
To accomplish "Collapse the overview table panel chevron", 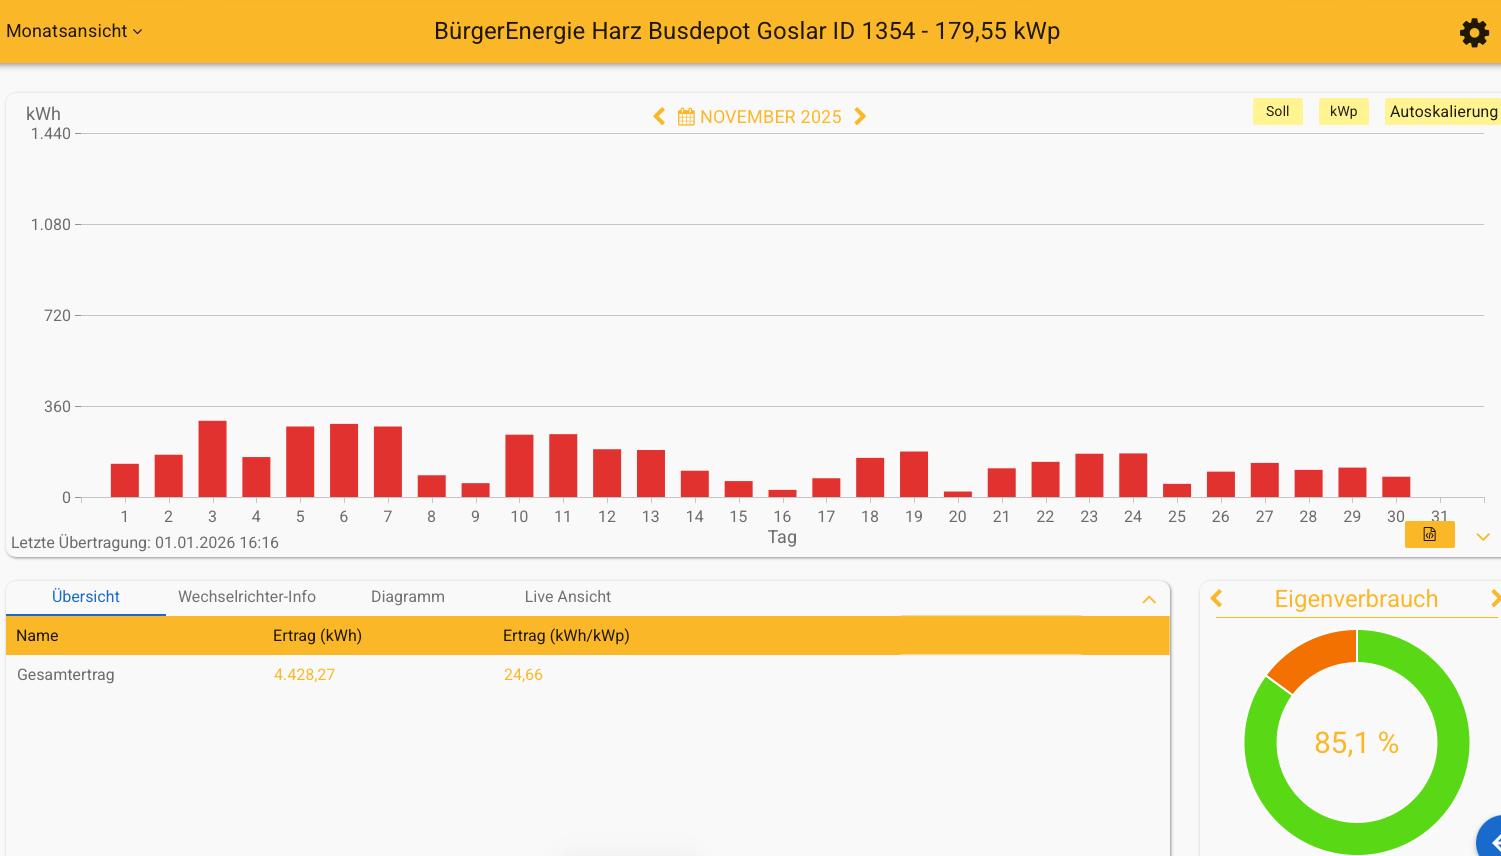I will click(1149, 600).
